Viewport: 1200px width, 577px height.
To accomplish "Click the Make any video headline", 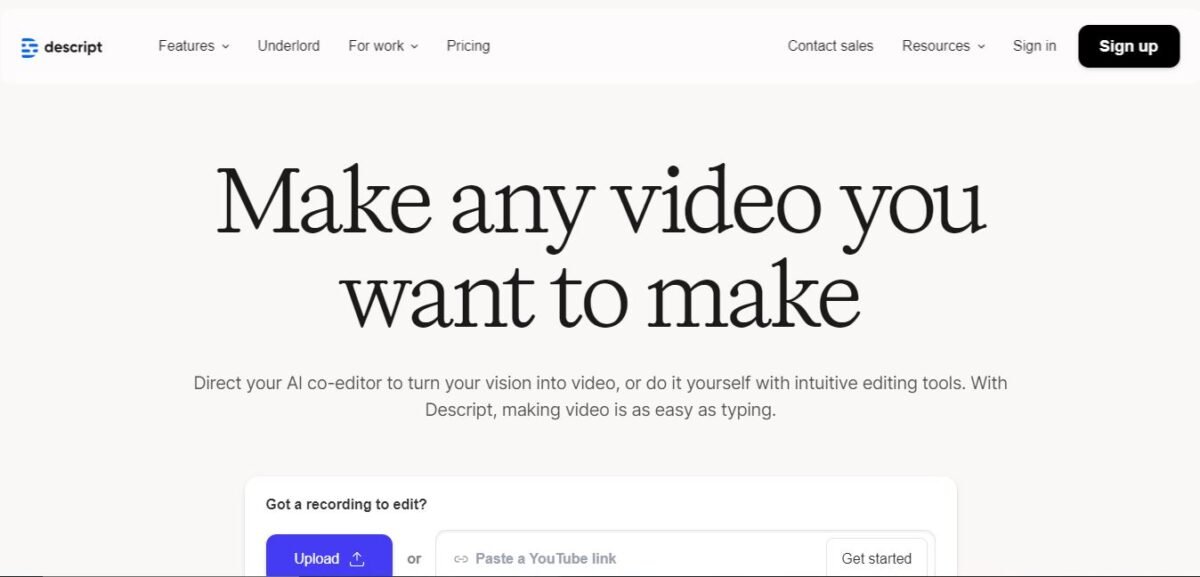I will (x=601, y=245).
